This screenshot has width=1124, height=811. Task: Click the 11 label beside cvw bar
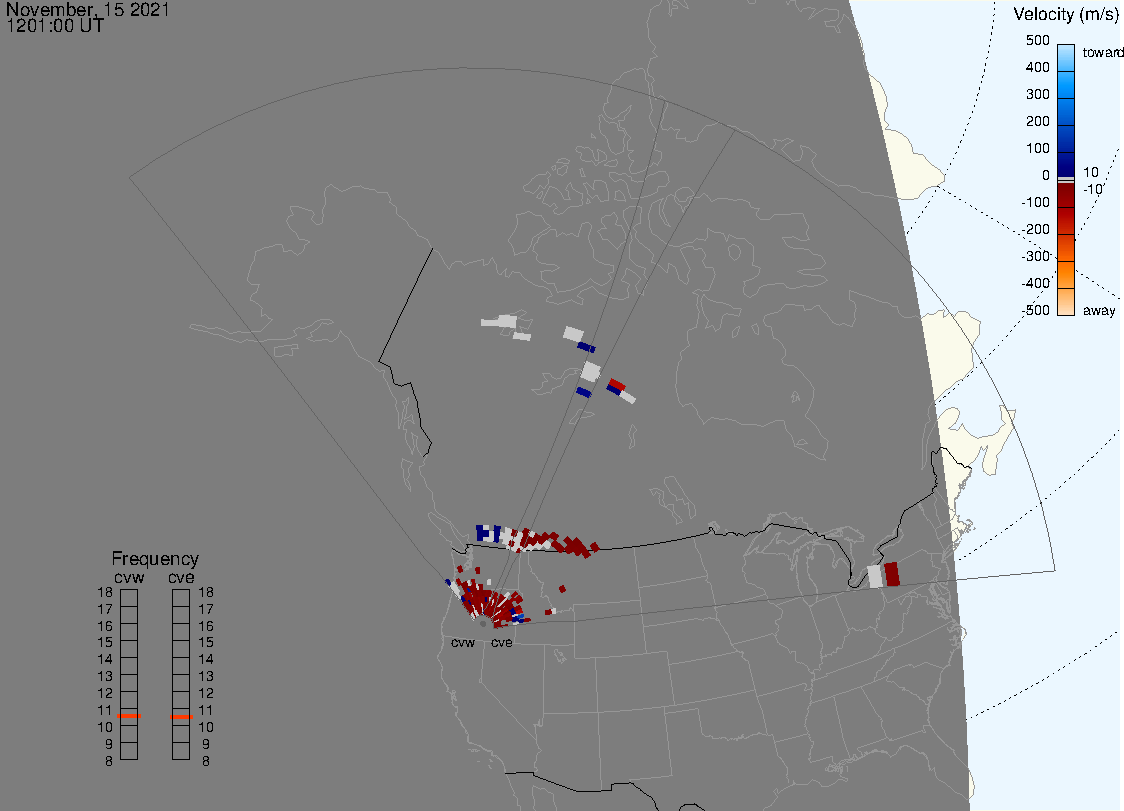click(x=105, y=711)
